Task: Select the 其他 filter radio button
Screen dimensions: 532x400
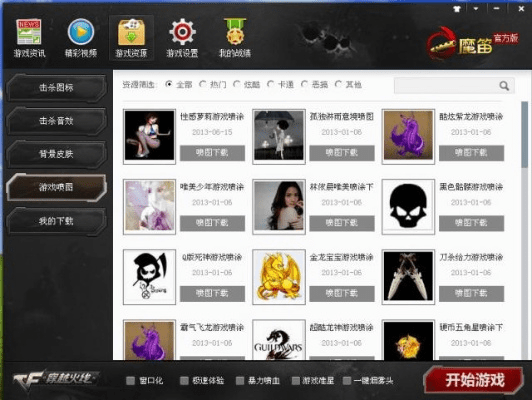Action: pyautogui.click(x=338, y=84)
